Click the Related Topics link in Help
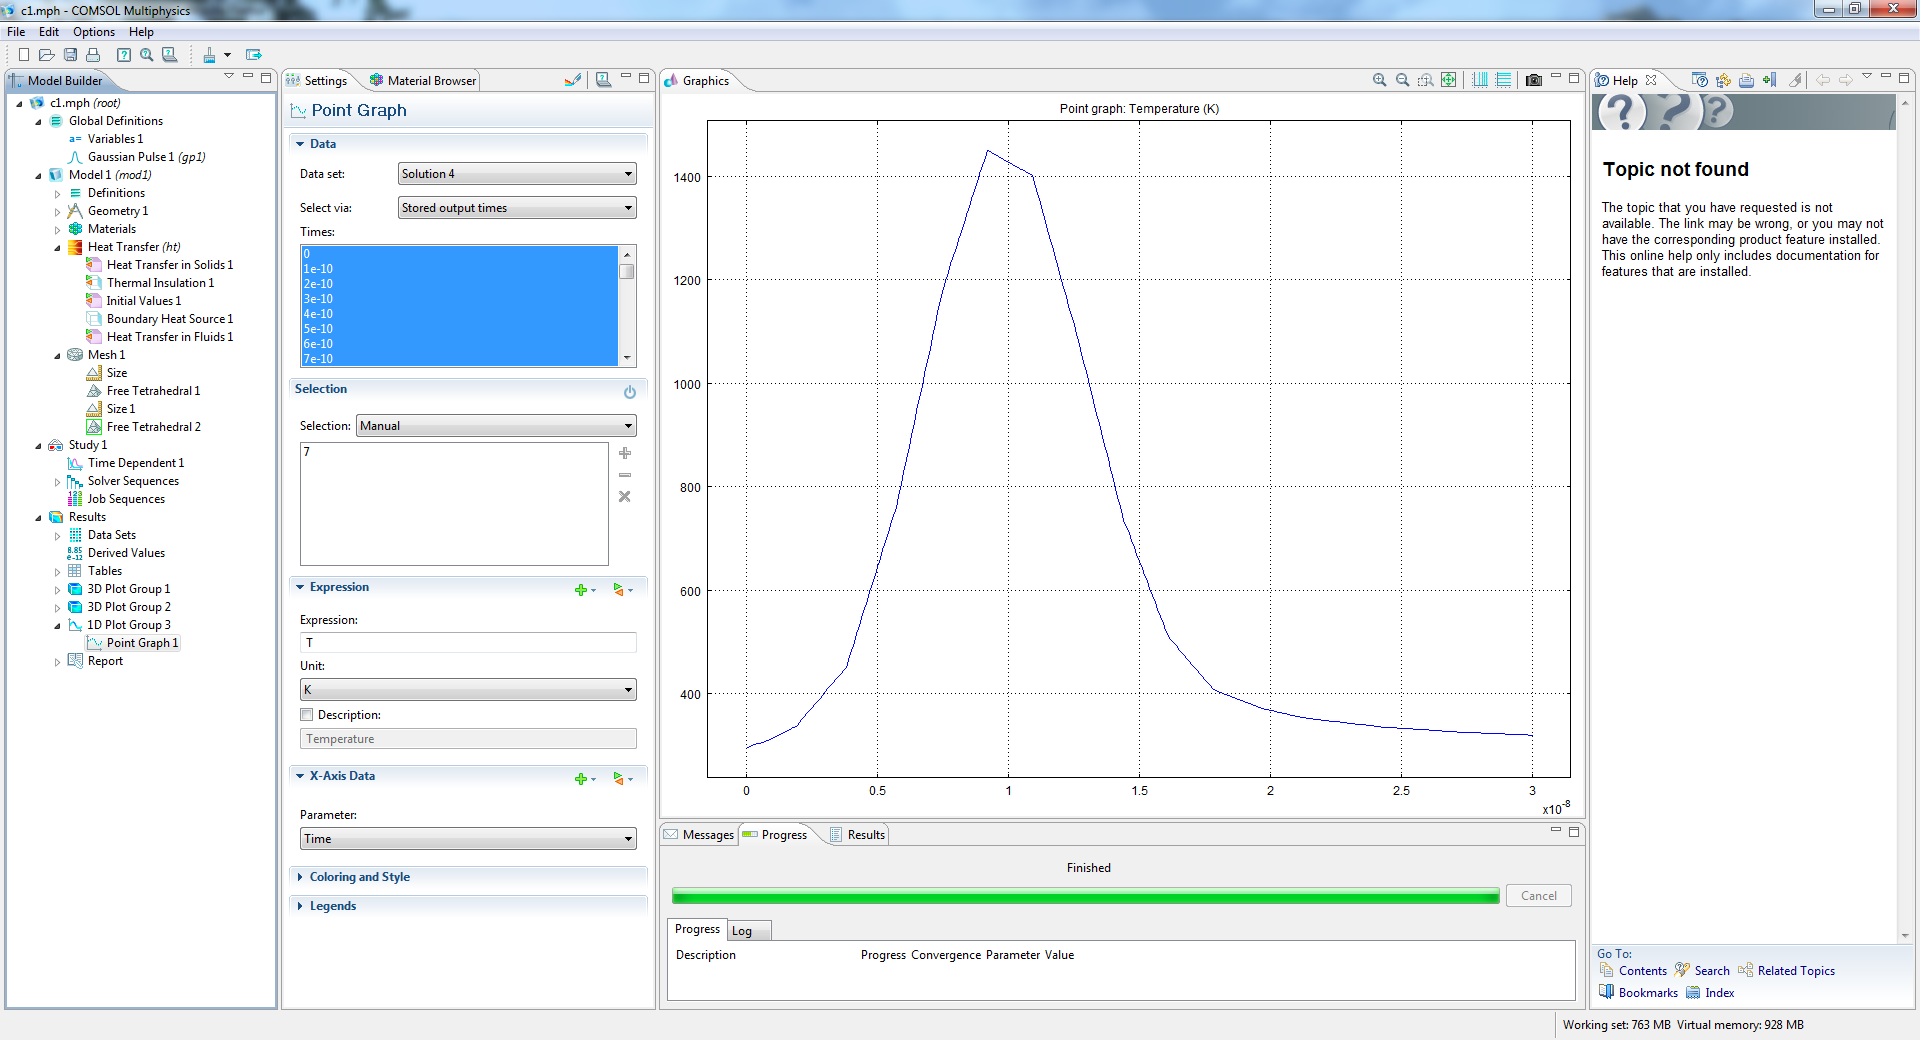This screenshot has width=1924, height=1040. pyautogui.click(x=1795, y=971)
